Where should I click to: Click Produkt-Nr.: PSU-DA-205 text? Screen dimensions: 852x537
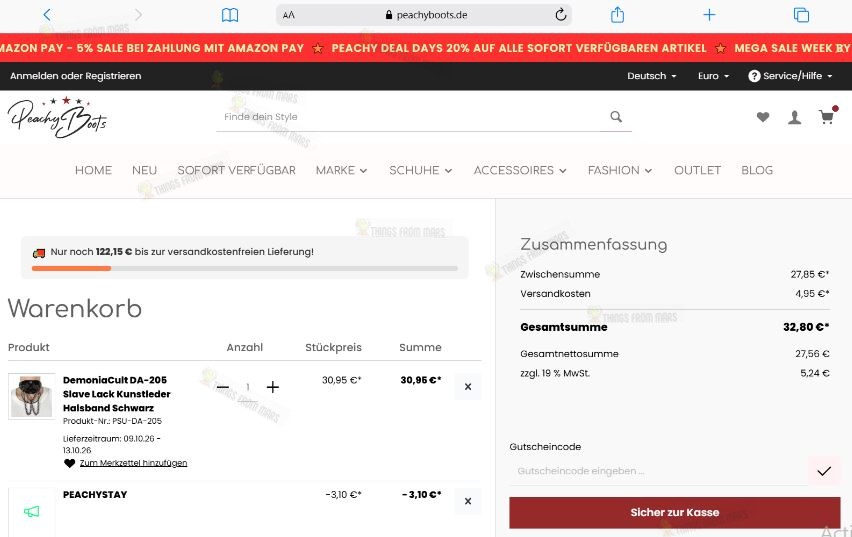pos(112,421)
